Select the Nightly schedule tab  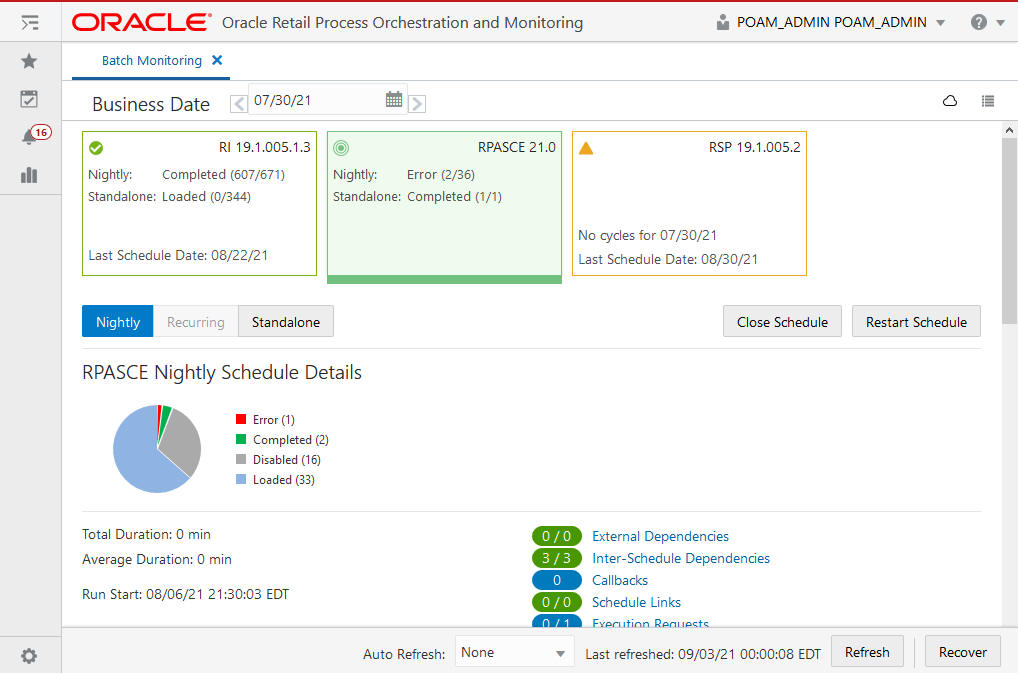click(x=118, y=322)
